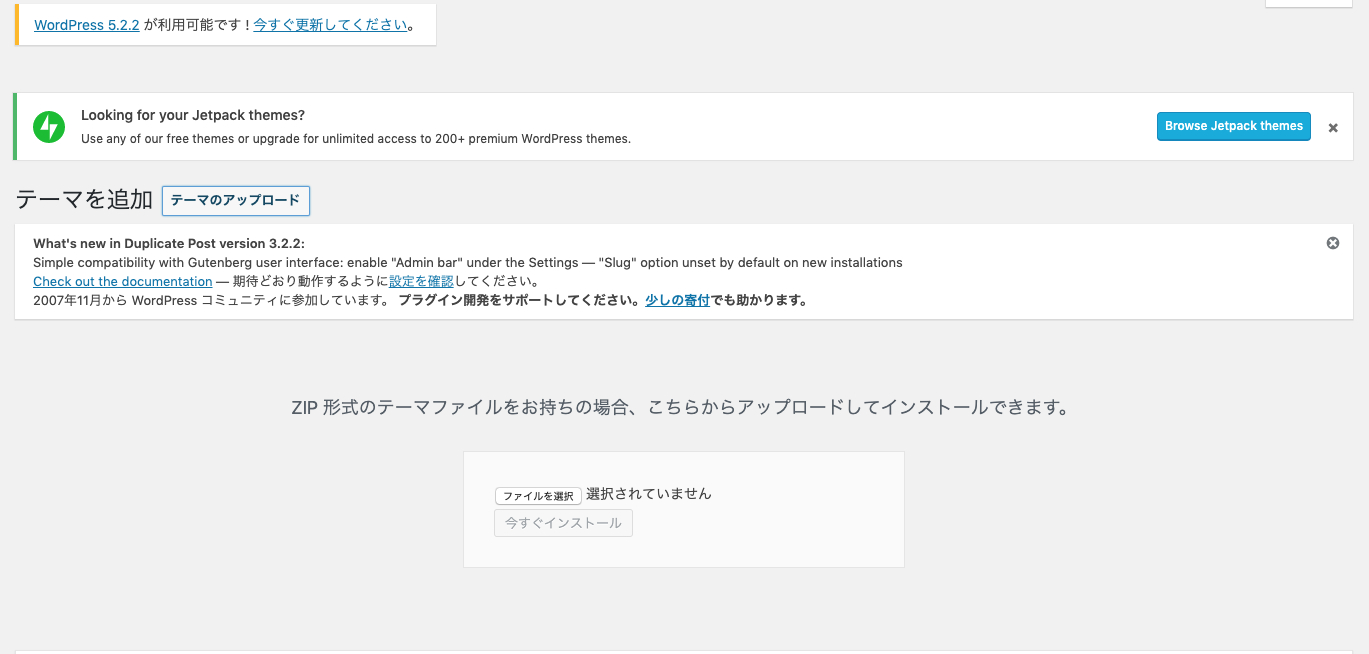The height and width of the screenshot is (654, 1369).
Task: Open the WordPress 5.2.2 link
Action: coord(86,25)
